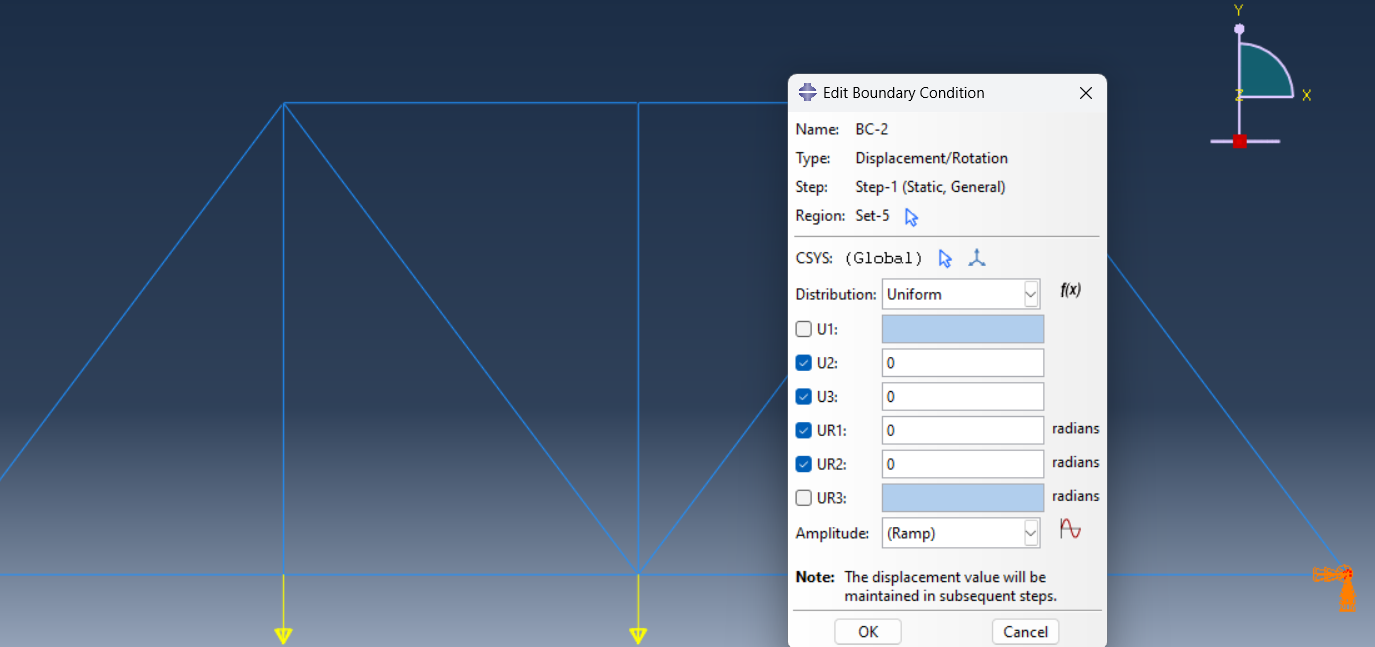Click the disabled UR3 value field
1375x647 pixels.
pyautogui.click(x=963, y=498)
